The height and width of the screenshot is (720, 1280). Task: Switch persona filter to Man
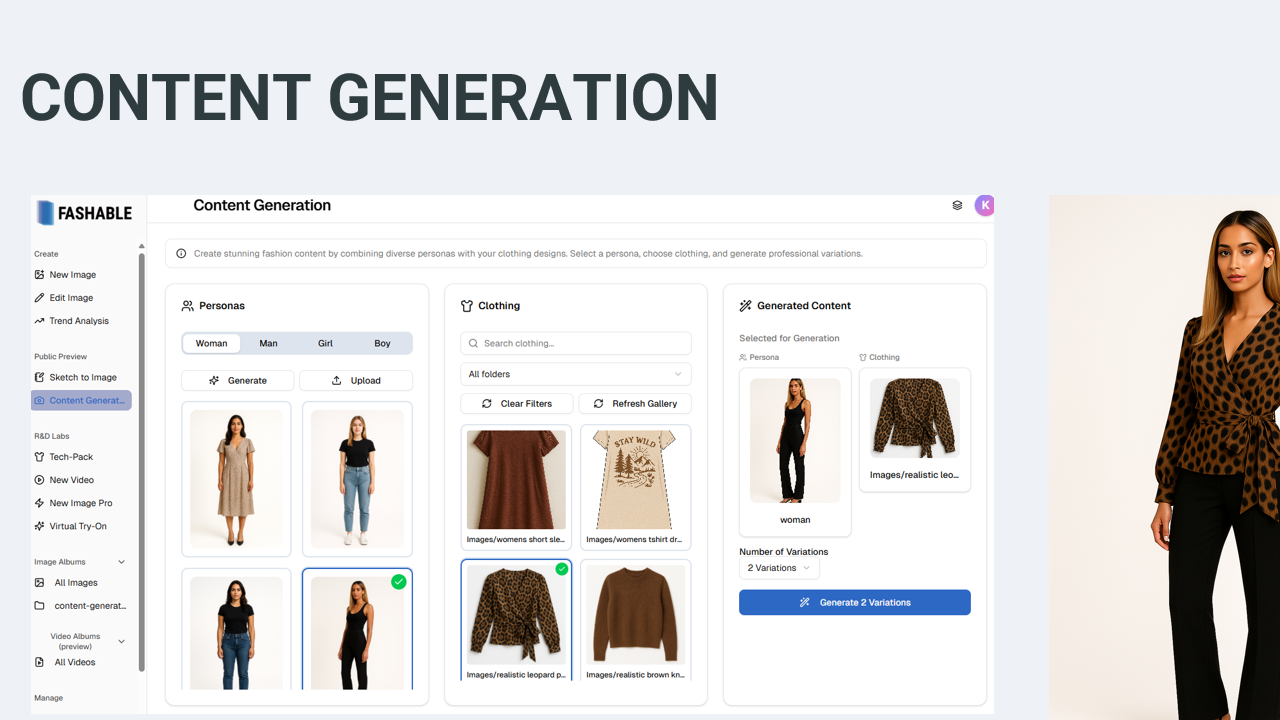268,343
